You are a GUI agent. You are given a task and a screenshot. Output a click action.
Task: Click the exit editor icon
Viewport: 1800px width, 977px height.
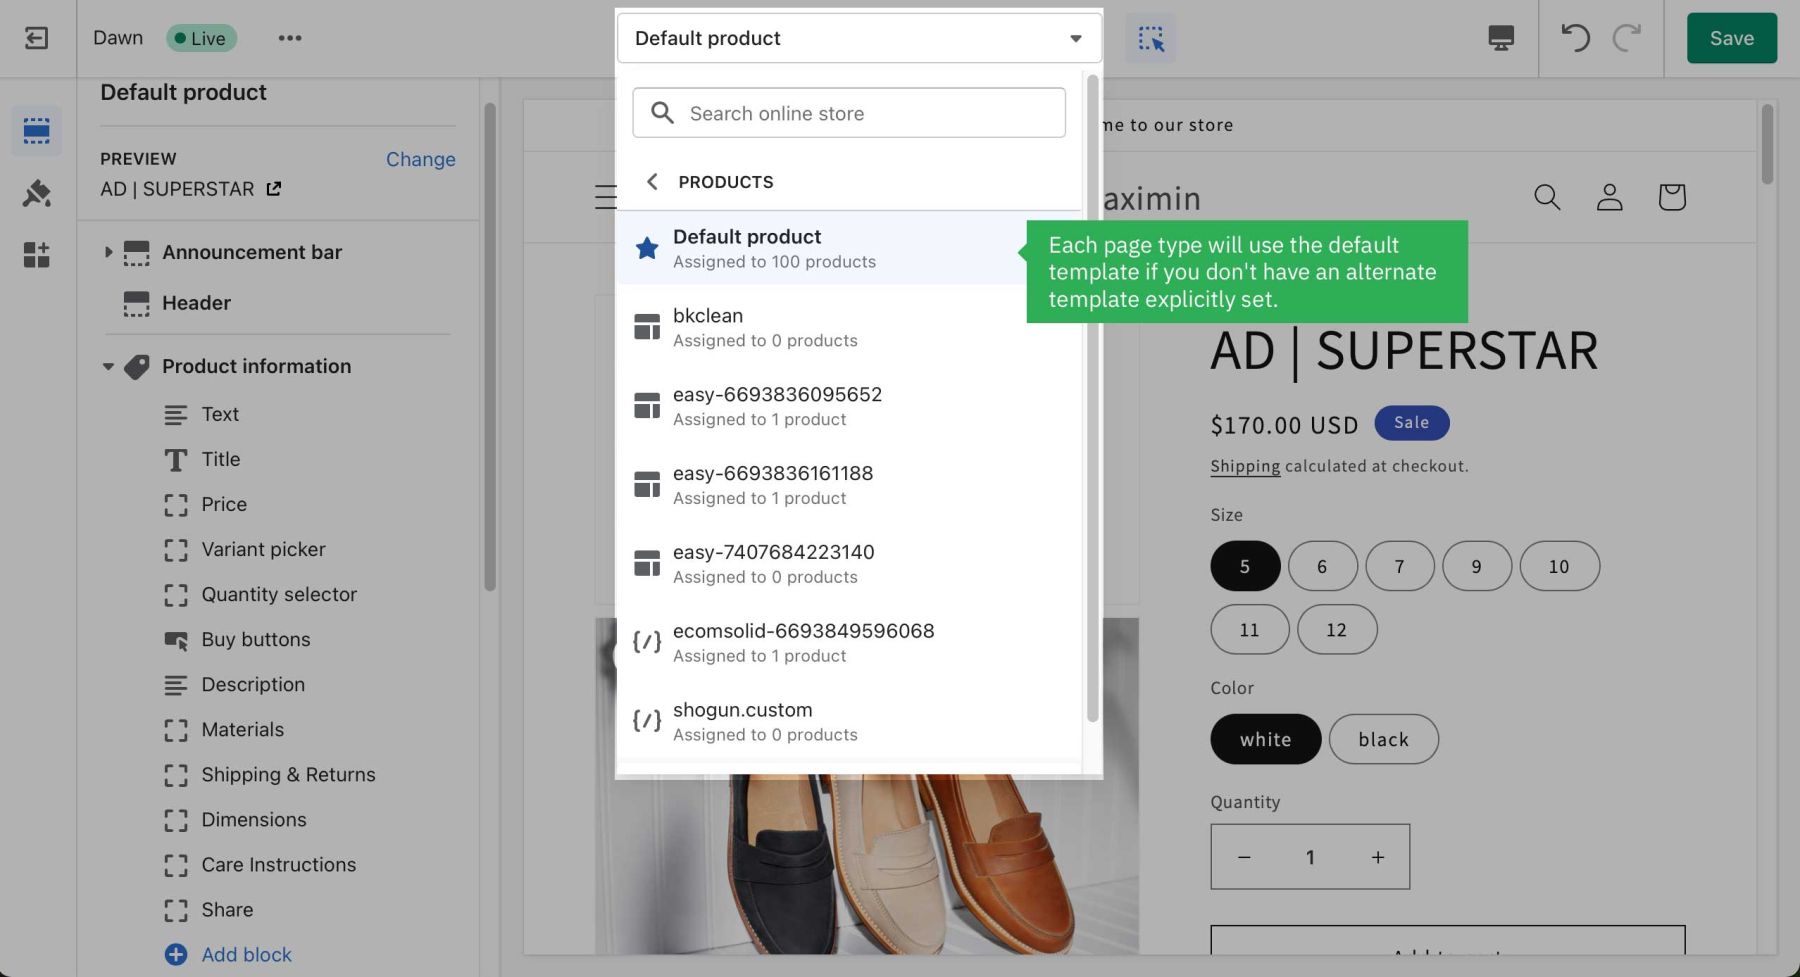pos(36,38)
